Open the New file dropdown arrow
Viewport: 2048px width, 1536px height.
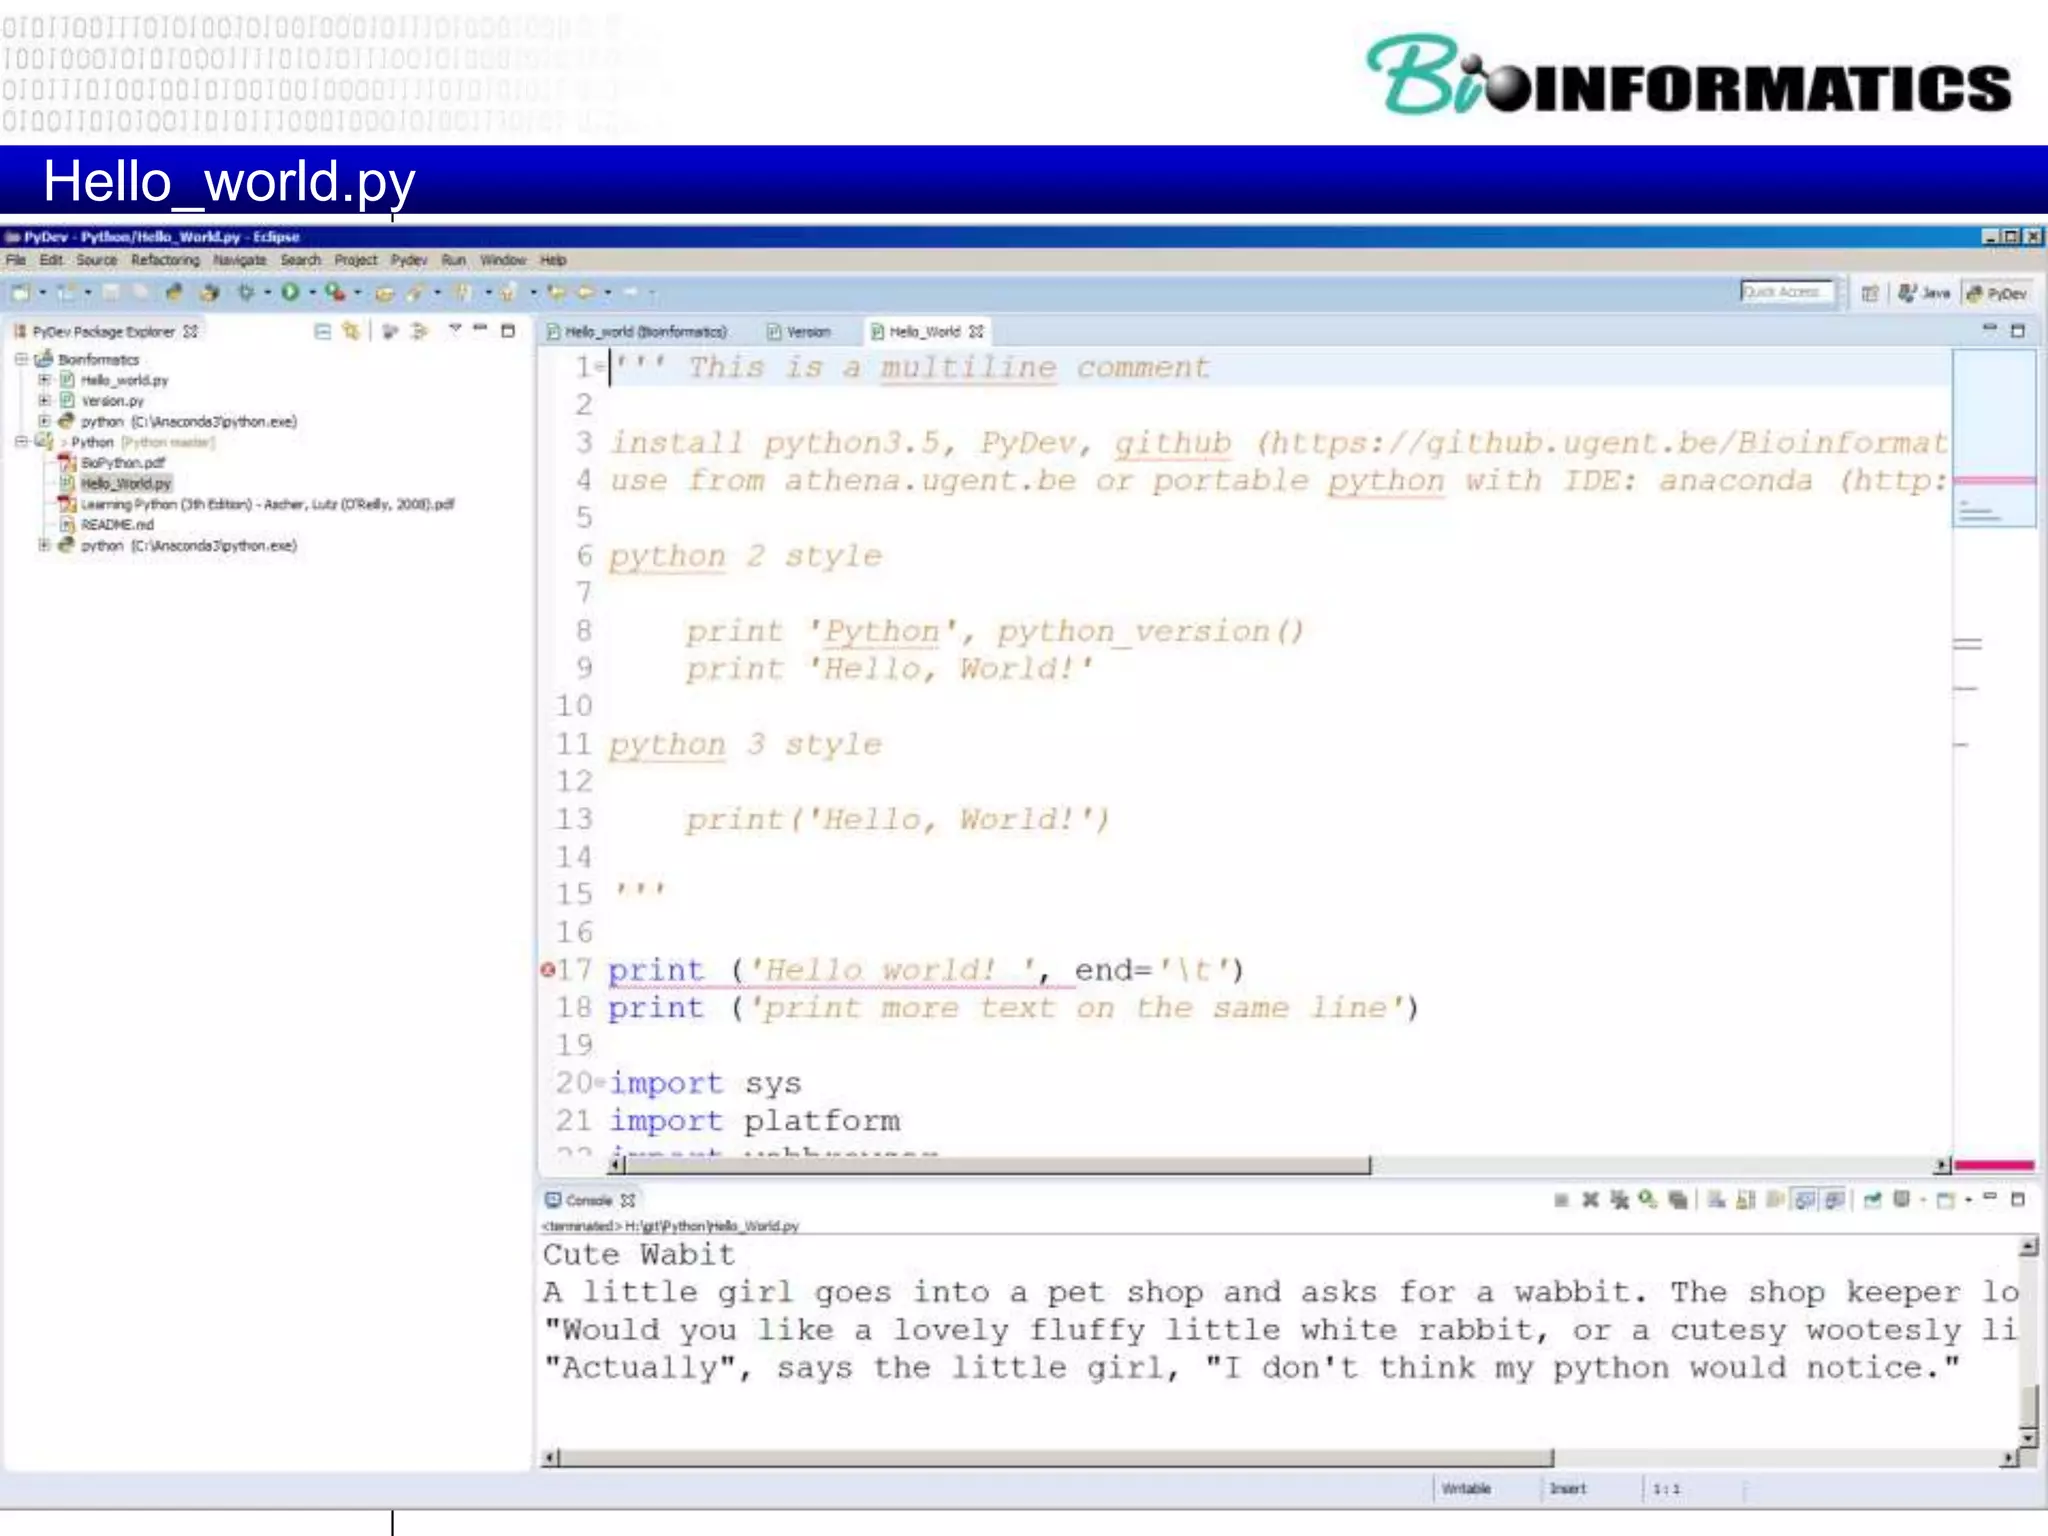42,293
